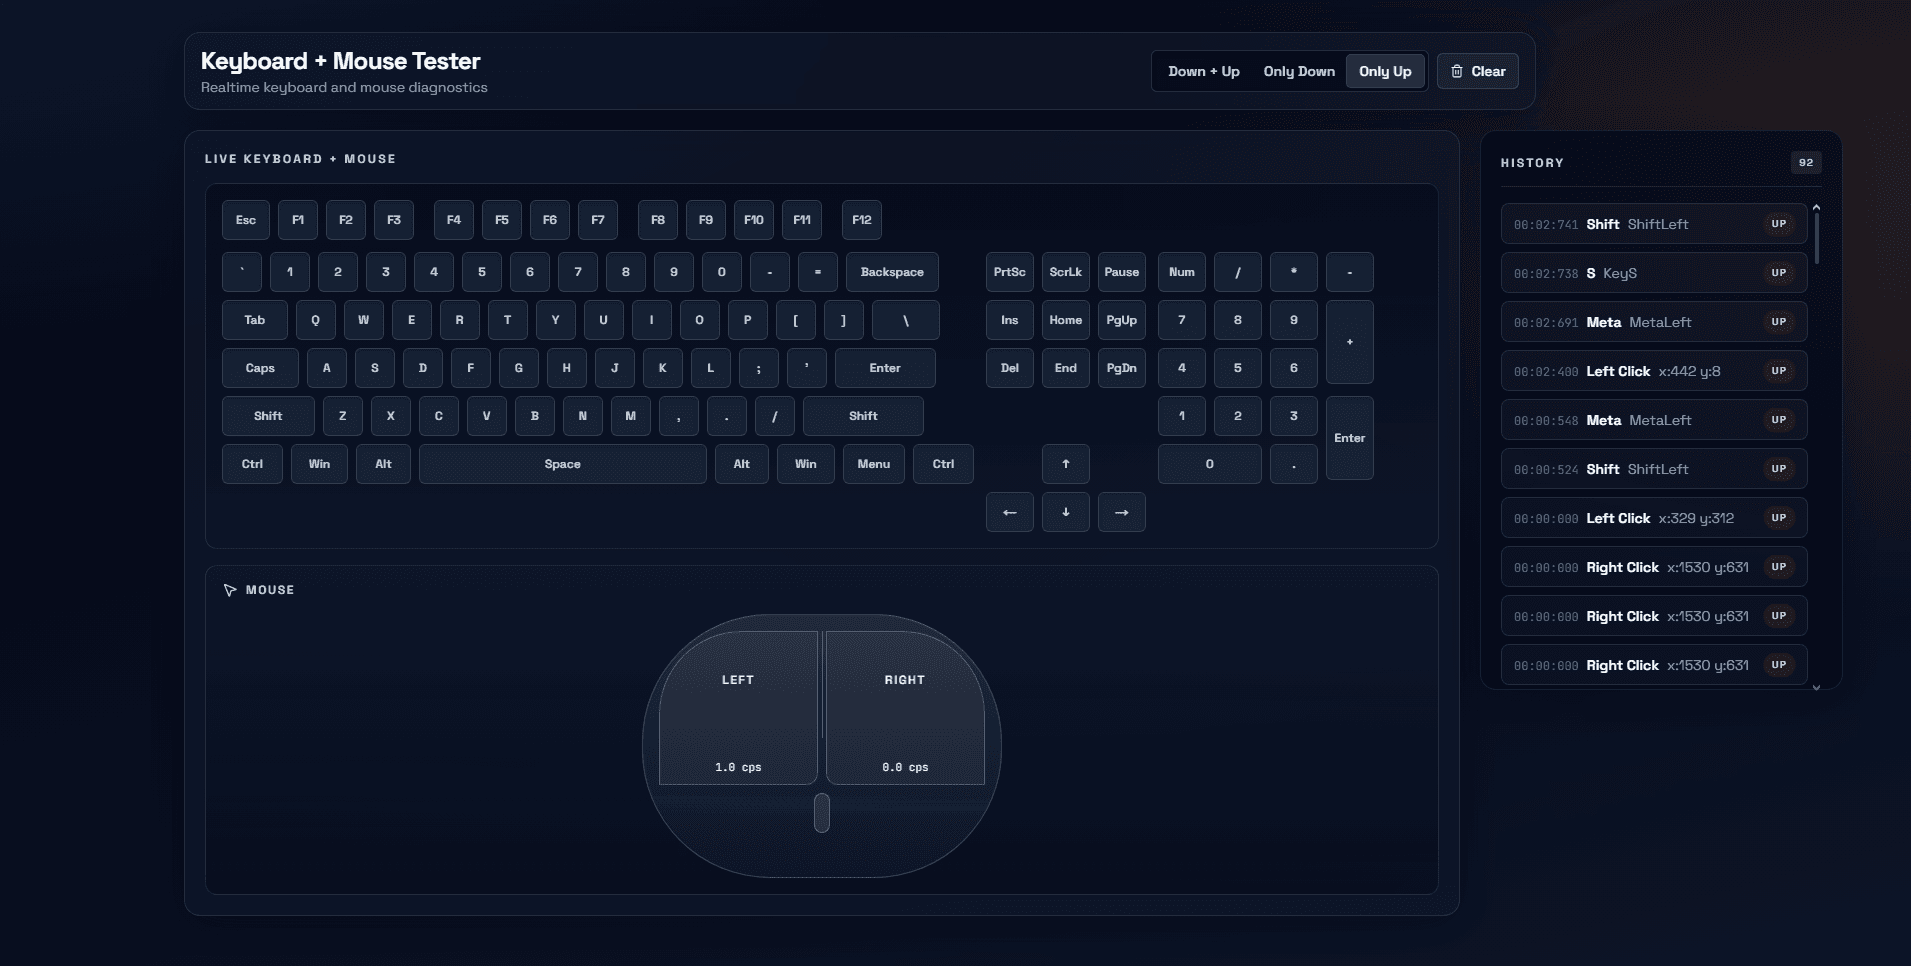Click the 1.0 cps left click rate
Image resolution: width=1911 pixels, height=966 pixels.
[x=738, y=767]
